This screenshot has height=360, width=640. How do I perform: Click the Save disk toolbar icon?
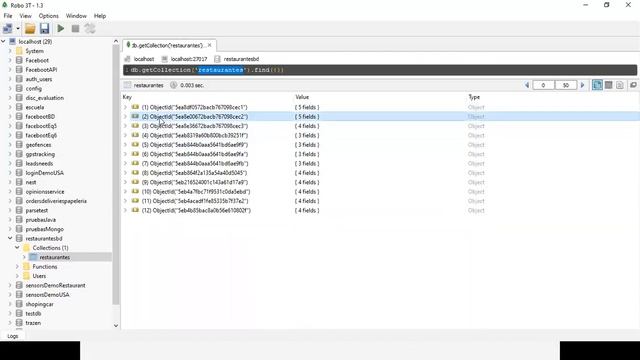[x=44, y=29]
